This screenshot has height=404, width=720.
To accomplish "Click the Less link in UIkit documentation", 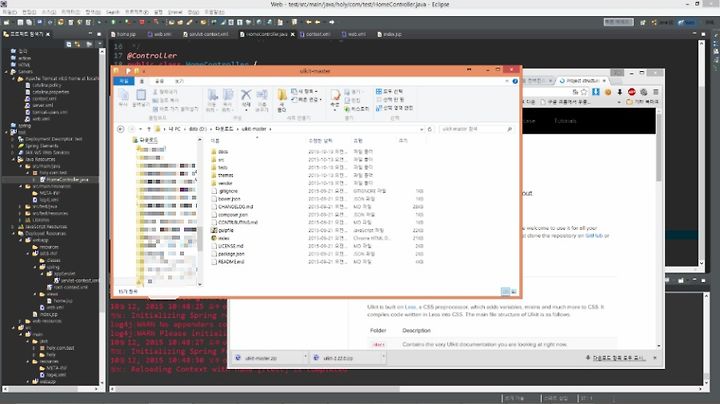I will pos(410,307).
